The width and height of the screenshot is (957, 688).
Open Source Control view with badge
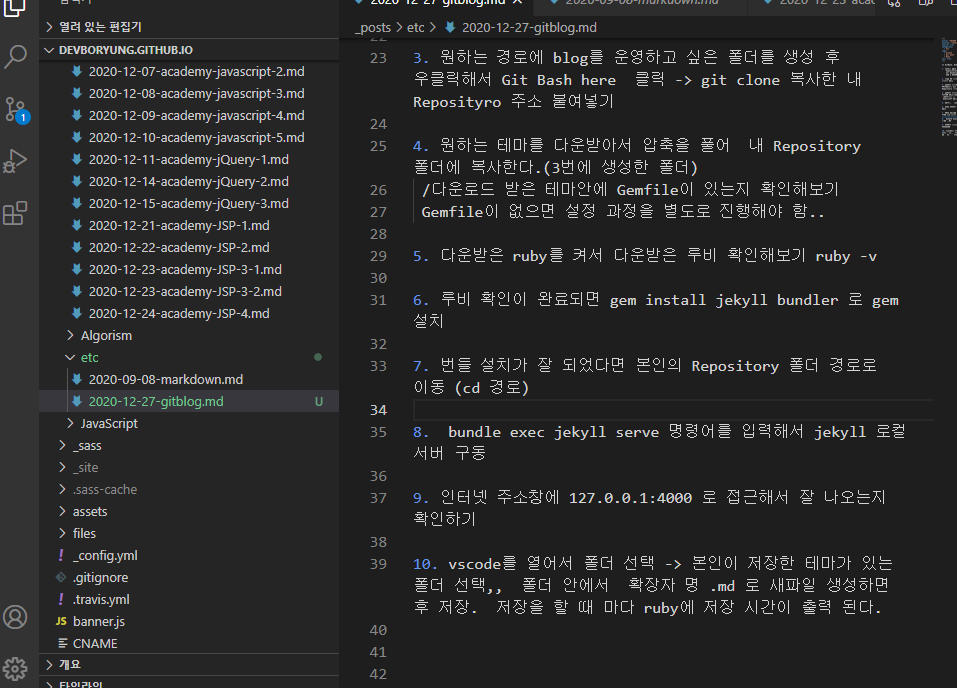(x=15, y=109)
